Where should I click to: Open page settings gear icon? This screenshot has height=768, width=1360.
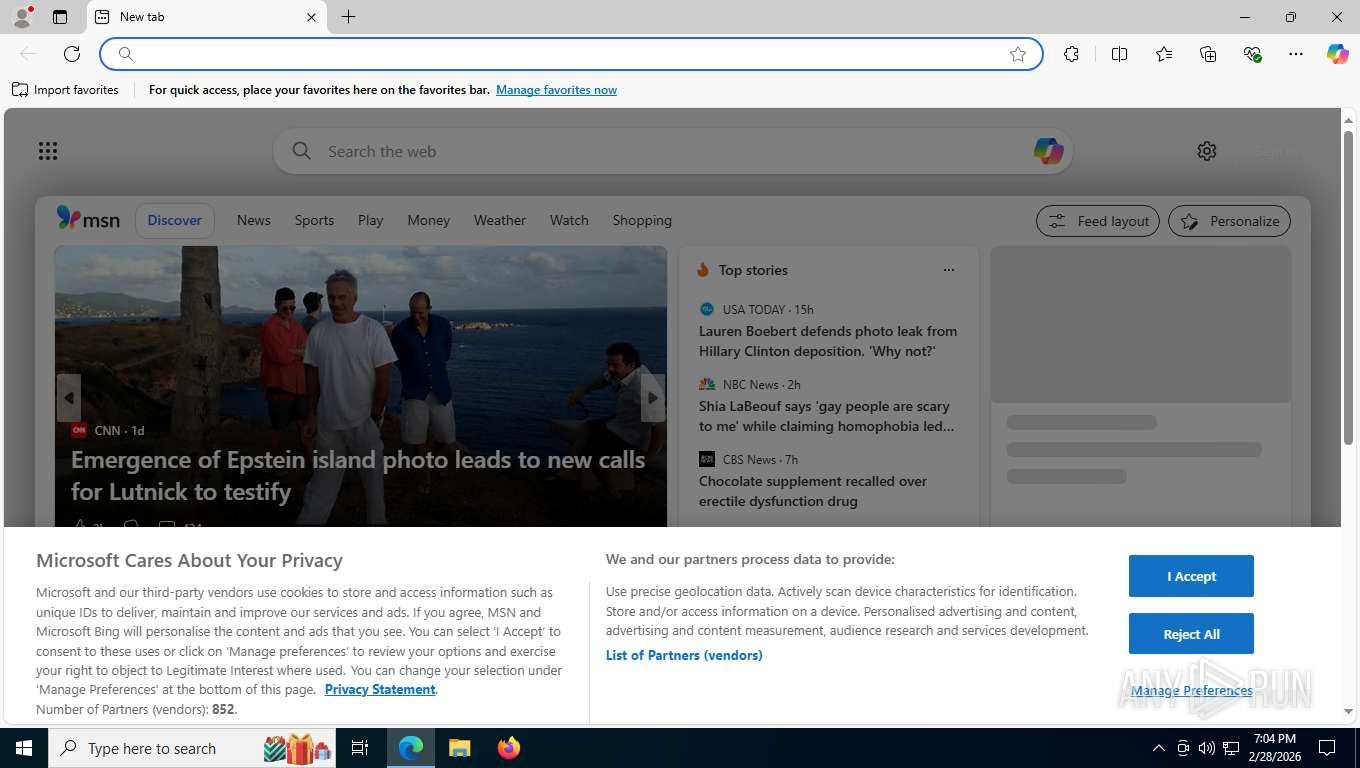click(x=1207, y=151)
